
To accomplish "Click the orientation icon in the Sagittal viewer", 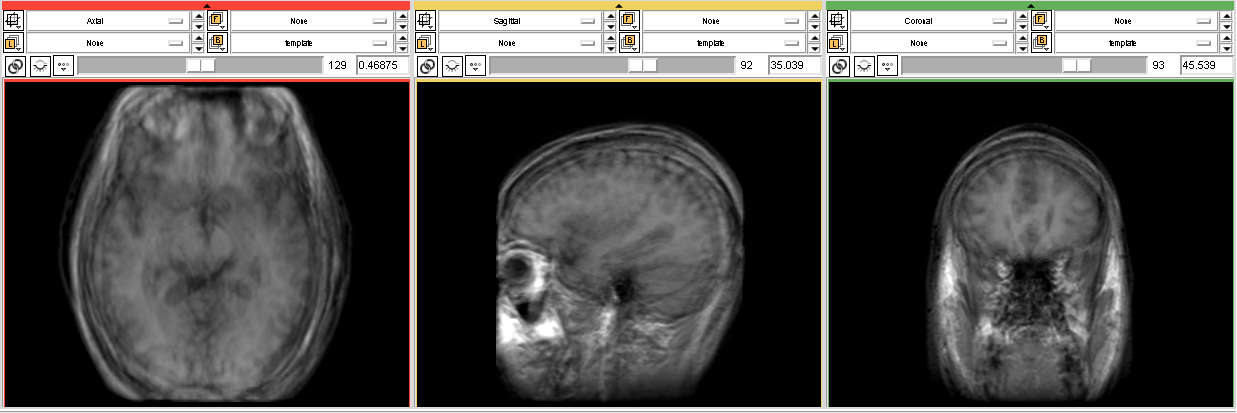I will (x=426, y=20).
